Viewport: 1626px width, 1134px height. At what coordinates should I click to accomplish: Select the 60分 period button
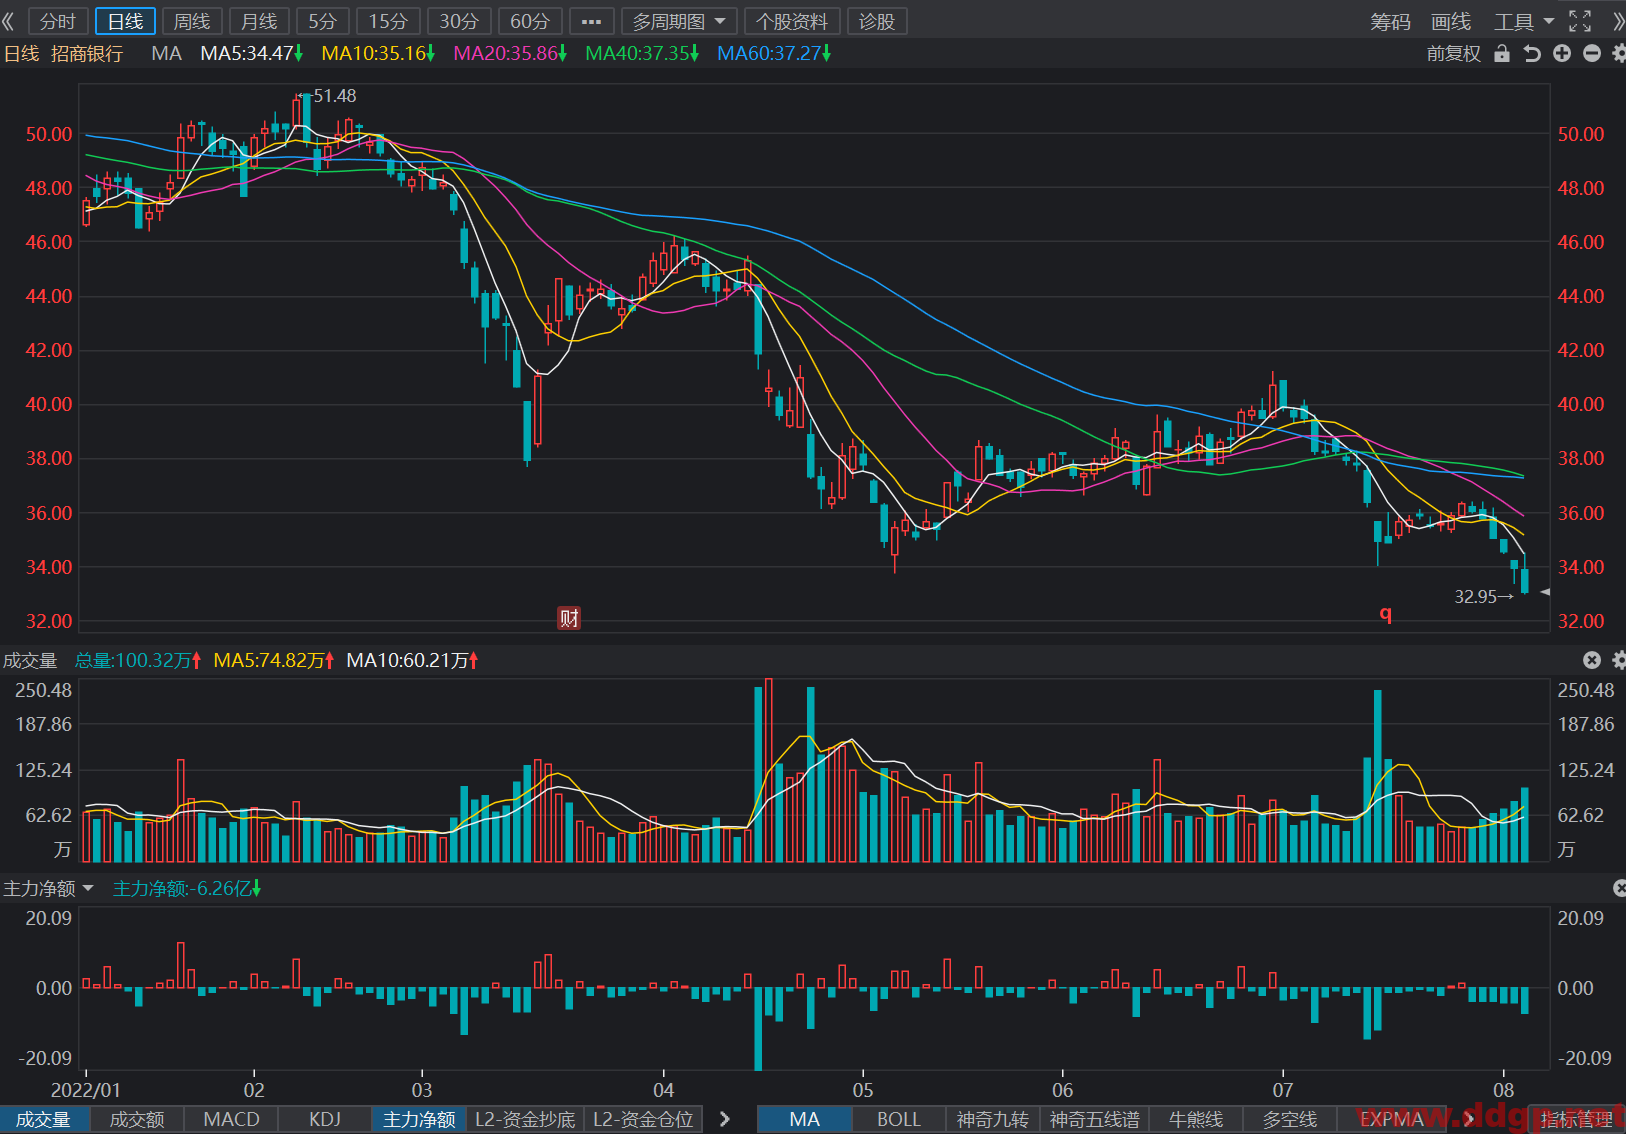[x=530, y=21]
